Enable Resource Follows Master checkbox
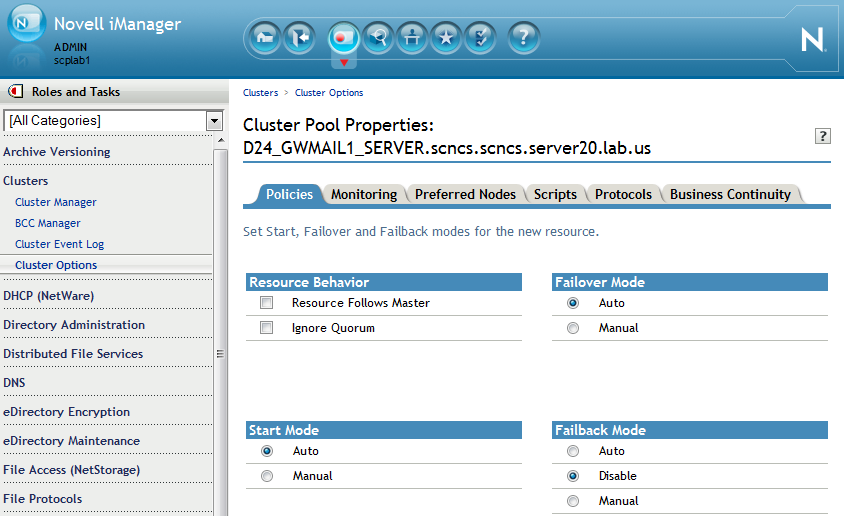The height and width of the screenshot is (516, 844). 266,303
